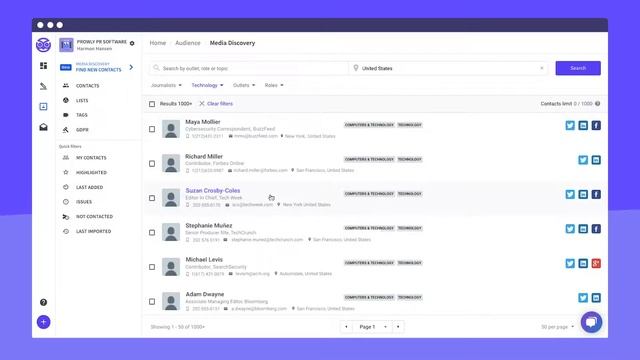640x360 pixels.
Task: Expand the Roles filter dropdown
Action: pos(274,85)
